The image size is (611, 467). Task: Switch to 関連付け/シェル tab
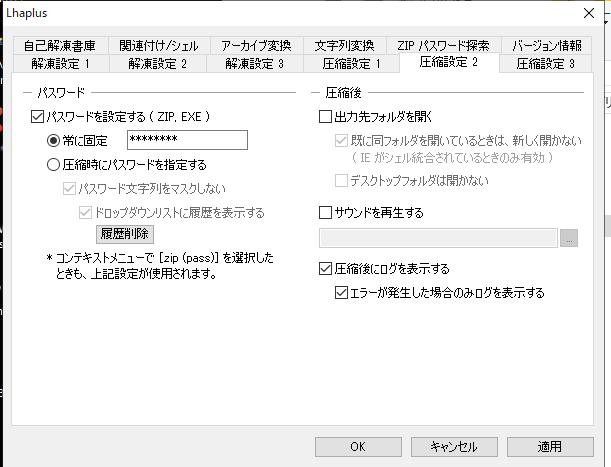tap(159, 46)
